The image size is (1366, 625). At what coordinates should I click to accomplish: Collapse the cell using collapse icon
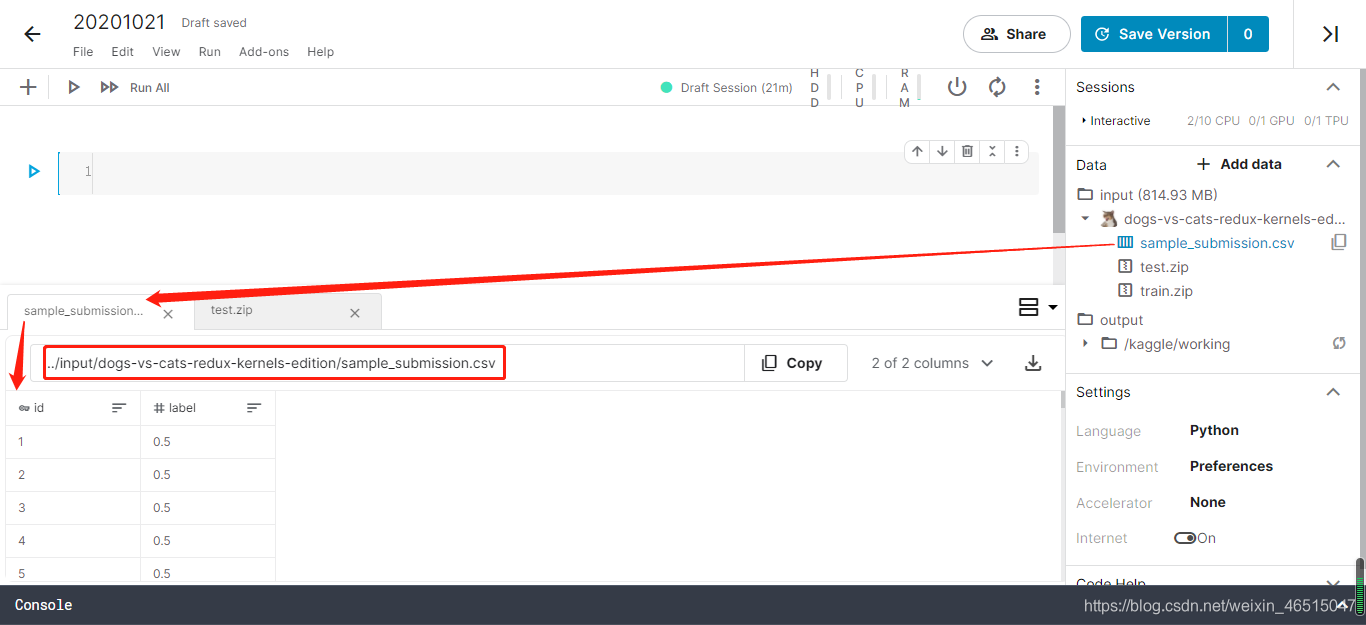pyautogui.click(x=992, y=151)
